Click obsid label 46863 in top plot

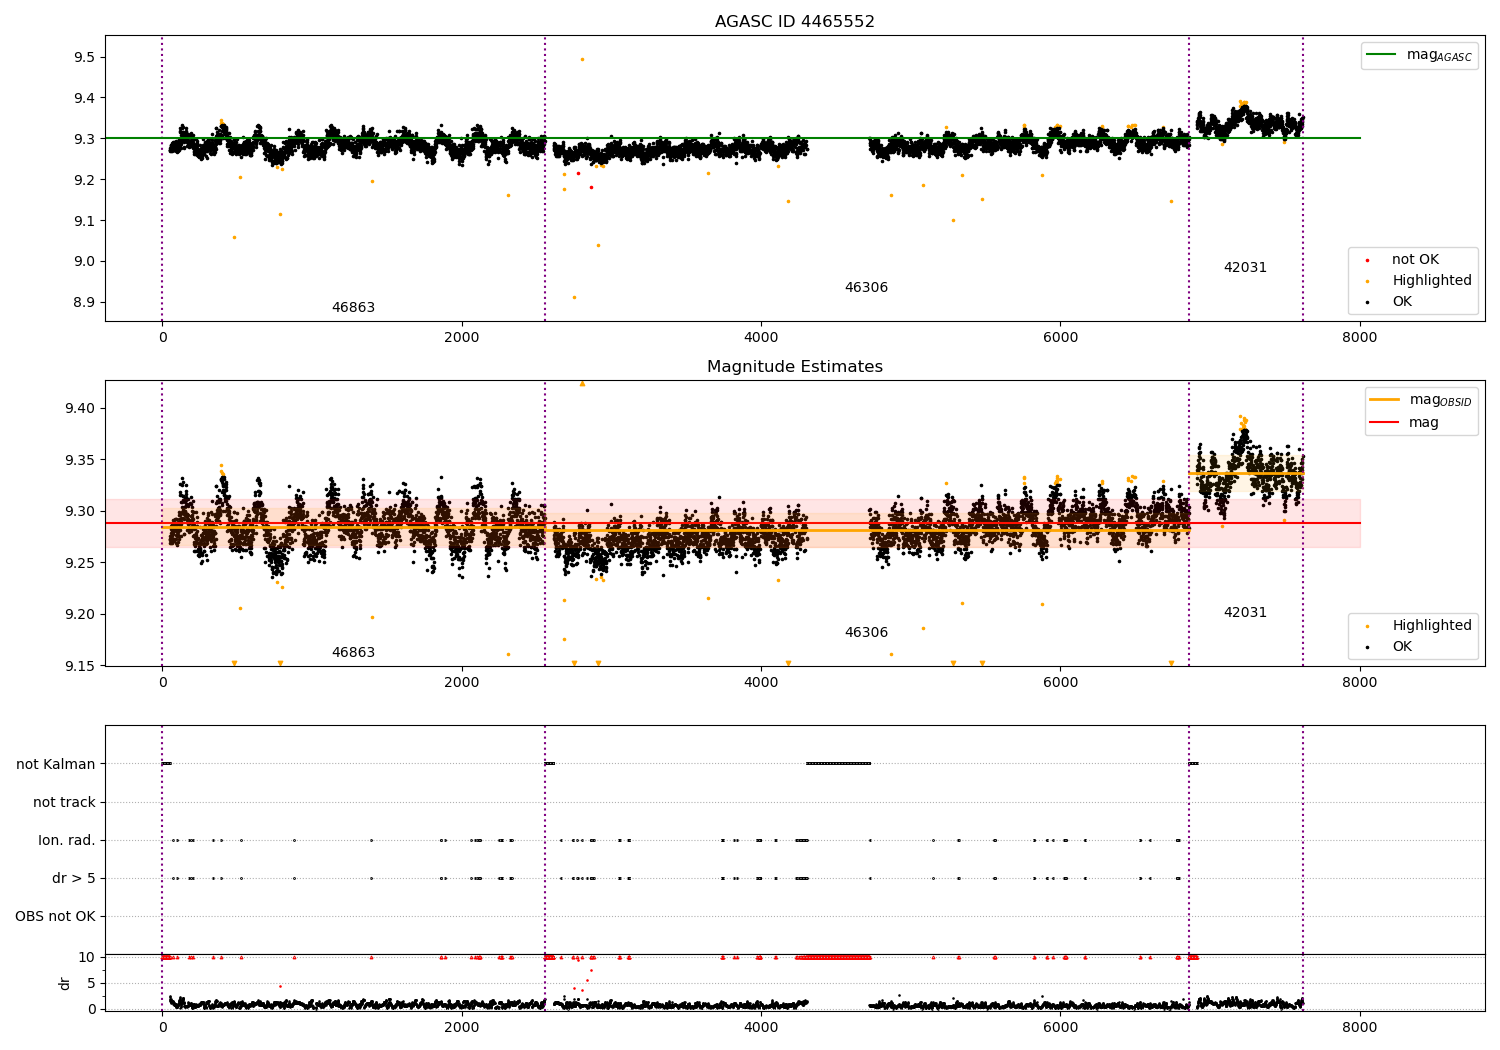[353, 308]
